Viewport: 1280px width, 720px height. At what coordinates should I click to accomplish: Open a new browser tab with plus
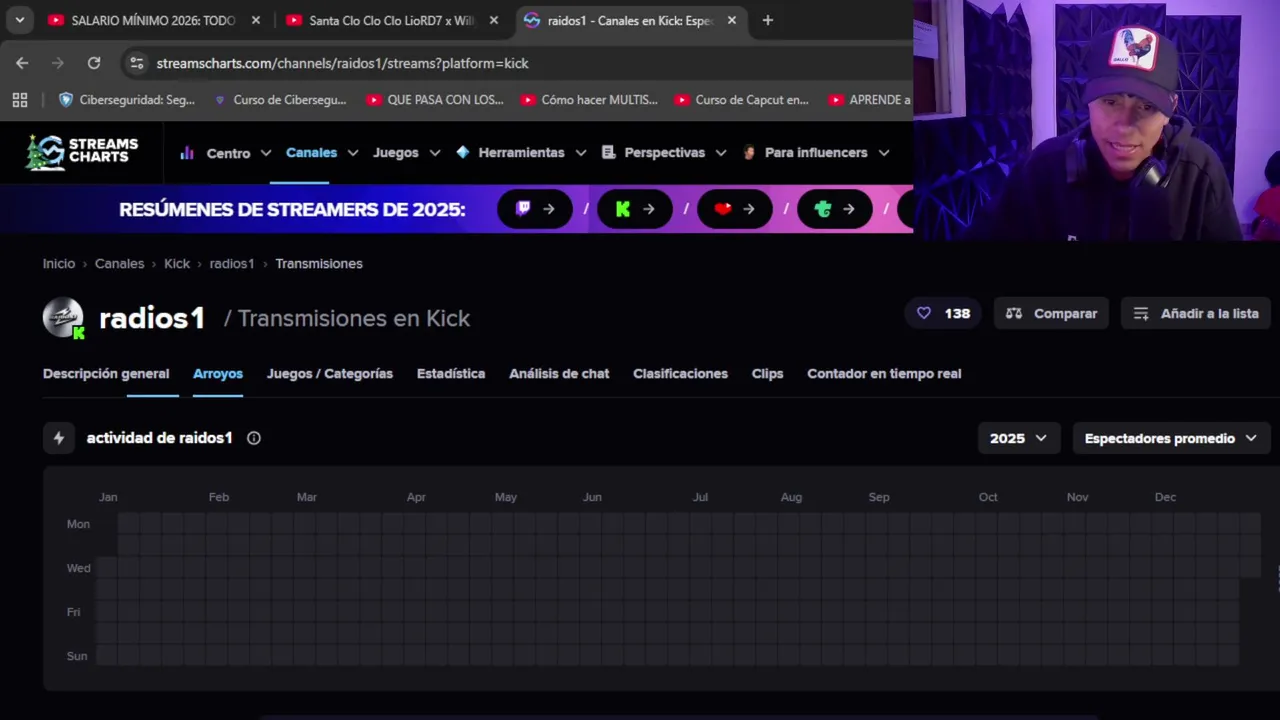point(767,20)
